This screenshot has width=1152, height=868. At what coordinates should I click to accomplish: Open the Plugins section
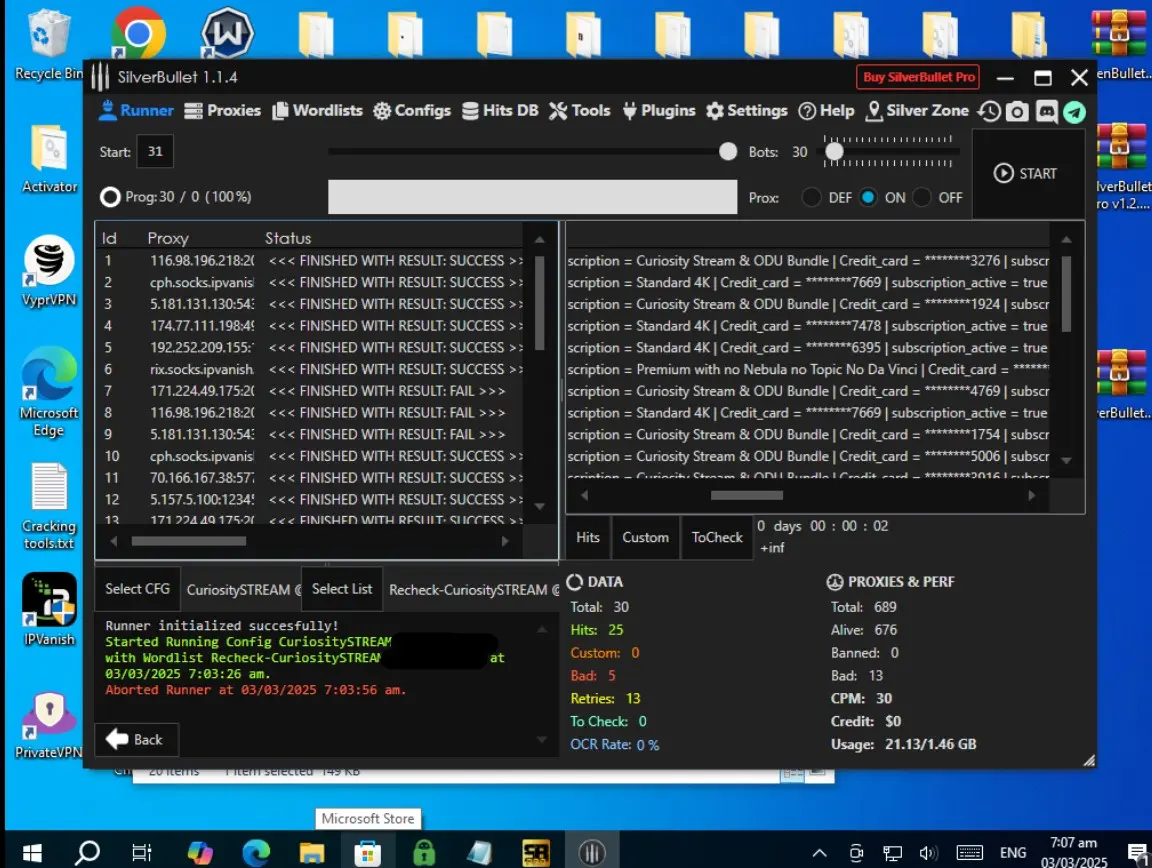[658, 110]
